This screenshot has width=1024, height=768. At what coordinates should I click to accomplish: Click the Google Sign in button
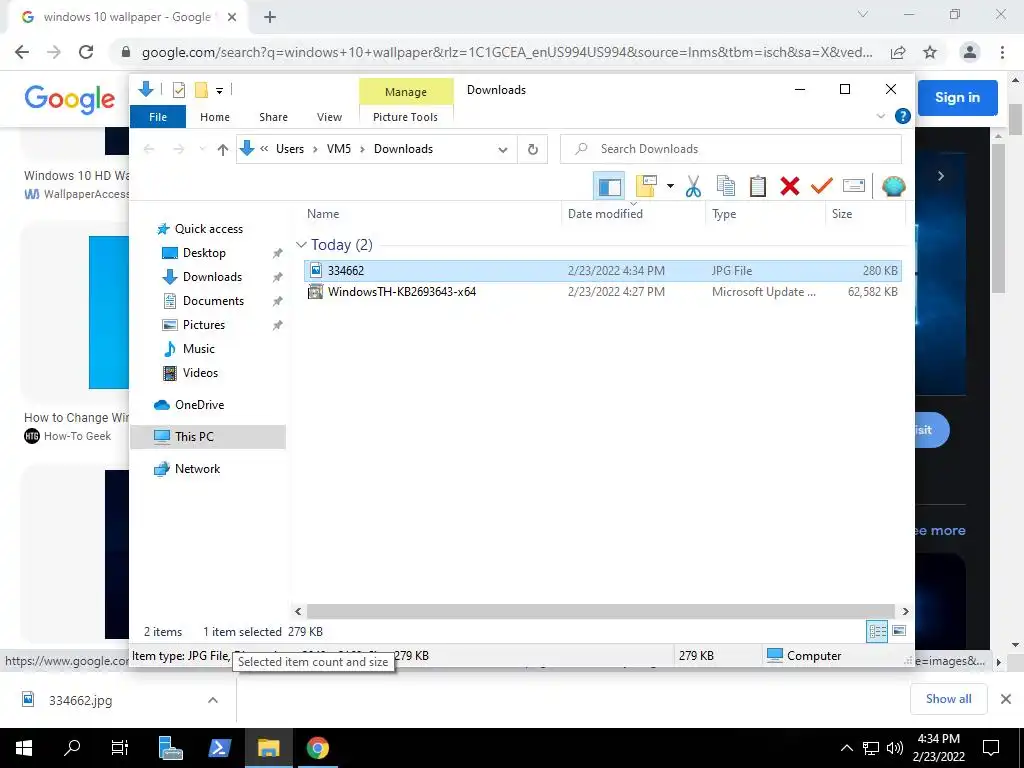click(x=957, y=97)
